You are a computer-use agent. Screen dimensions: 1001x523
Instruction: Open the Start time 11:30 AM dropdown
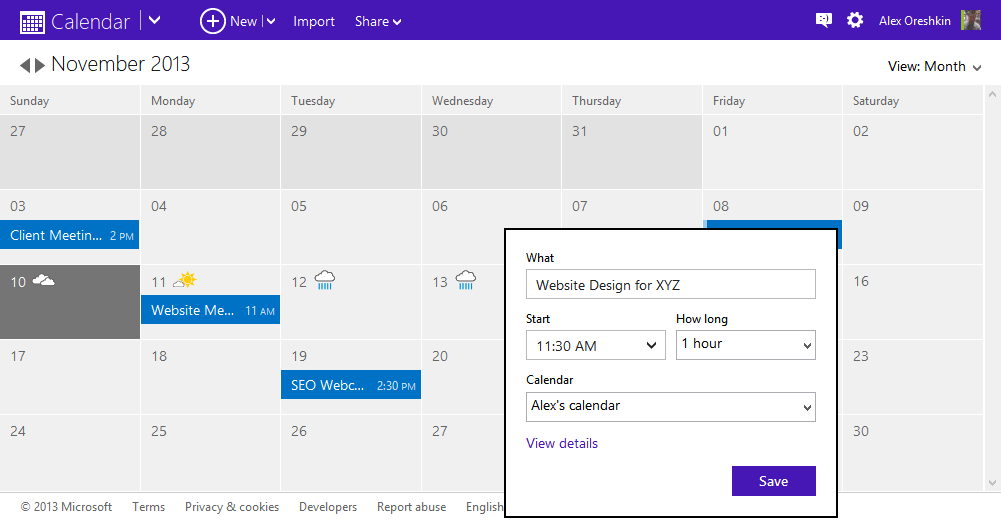[596, 345]
